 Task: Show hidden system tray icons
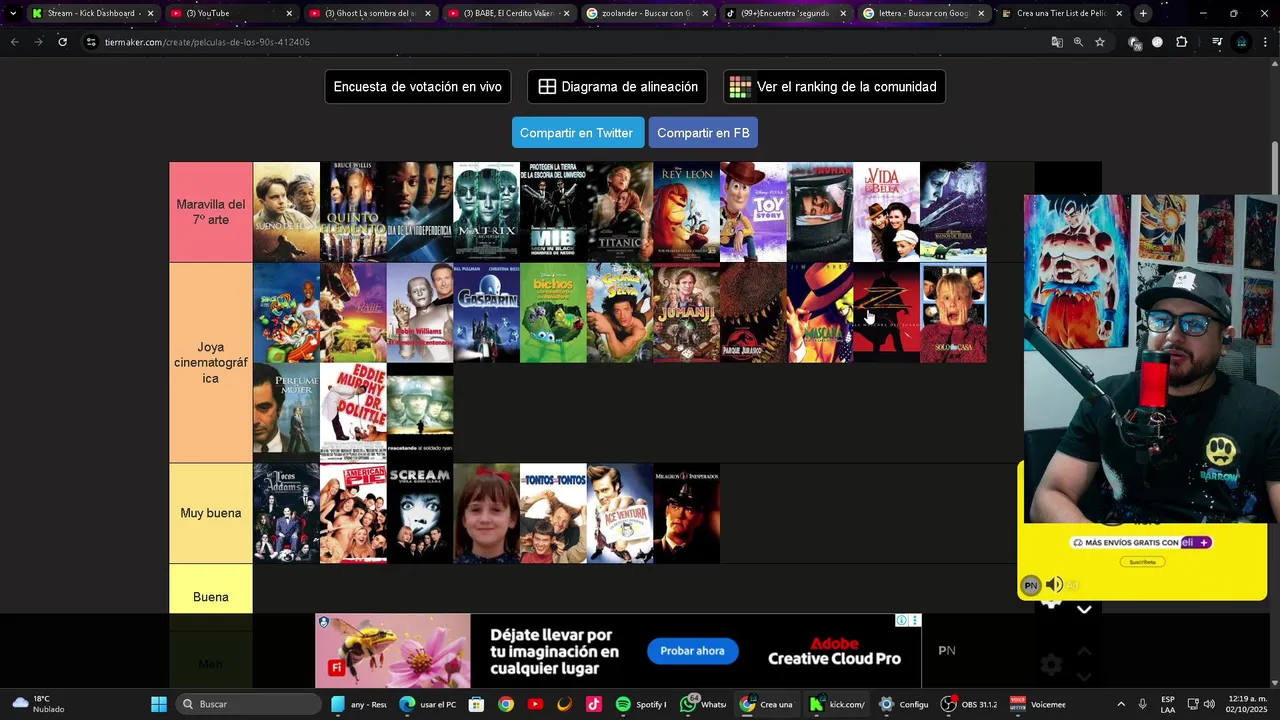pos(1120,704)
